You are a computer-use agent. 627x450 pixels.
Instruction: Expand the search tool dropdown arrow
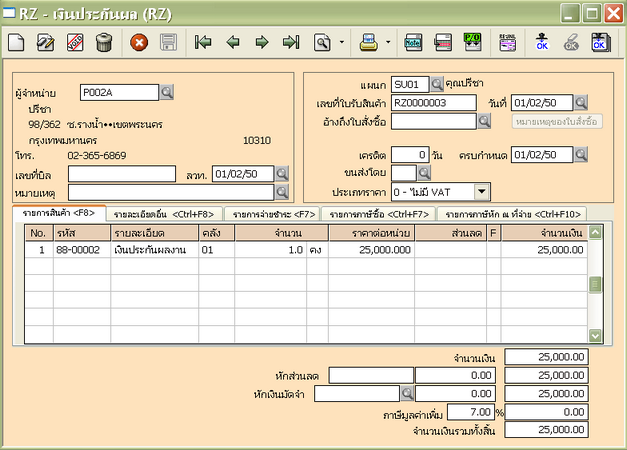click(x=341, y=43)
